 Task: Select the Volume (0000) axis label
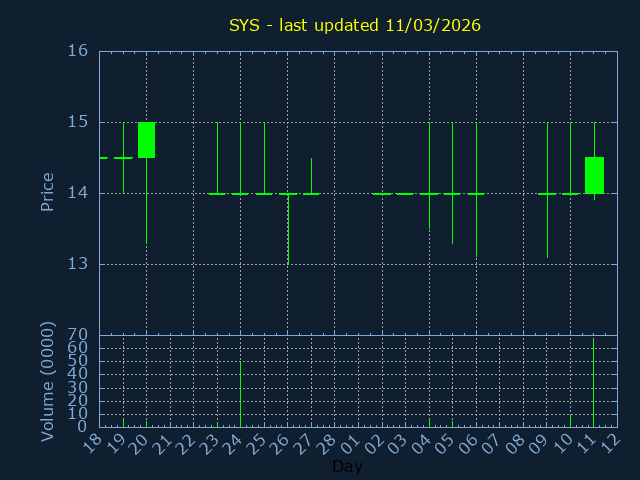point(47,381)
